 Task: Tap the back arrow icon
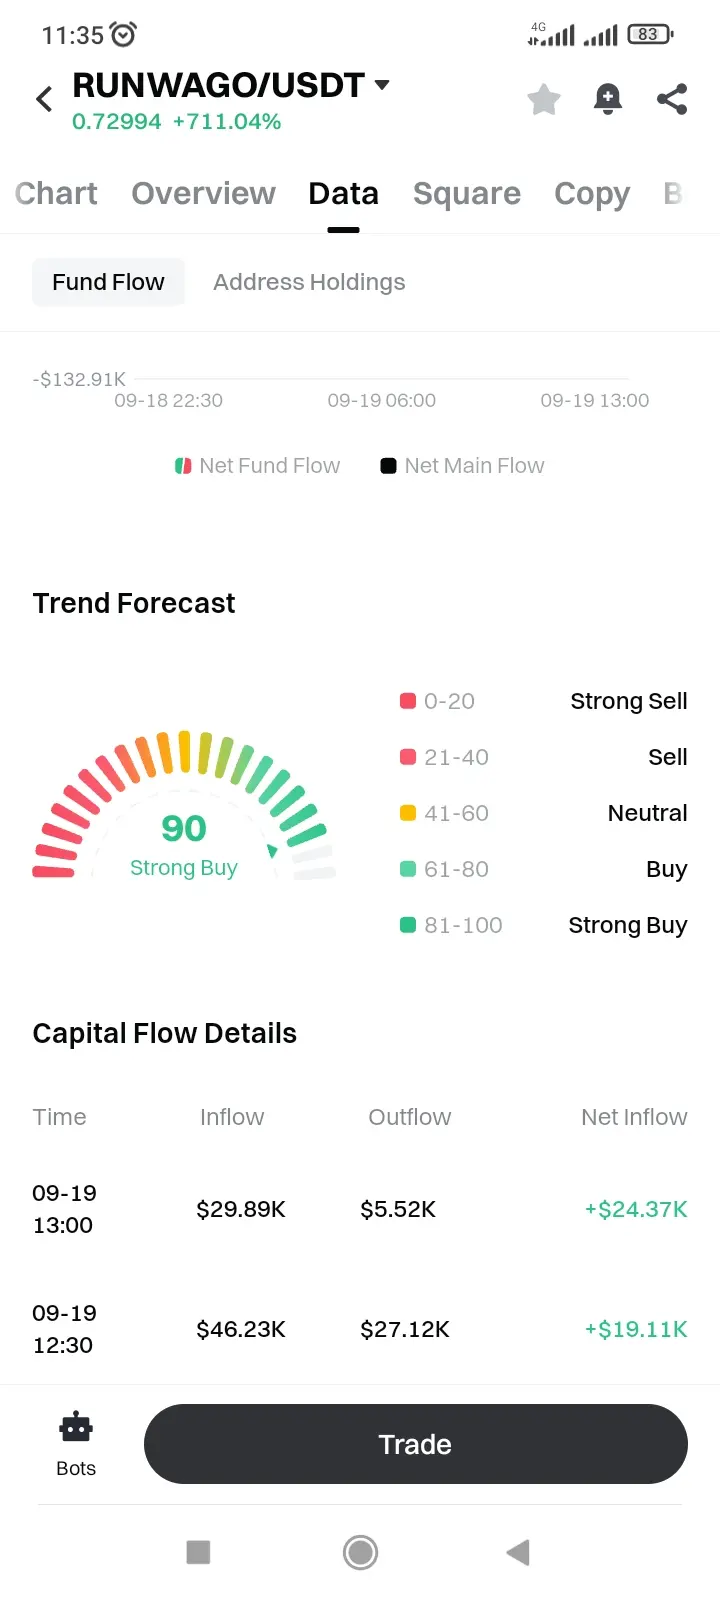pyautogui.click(x=44, y=99)
